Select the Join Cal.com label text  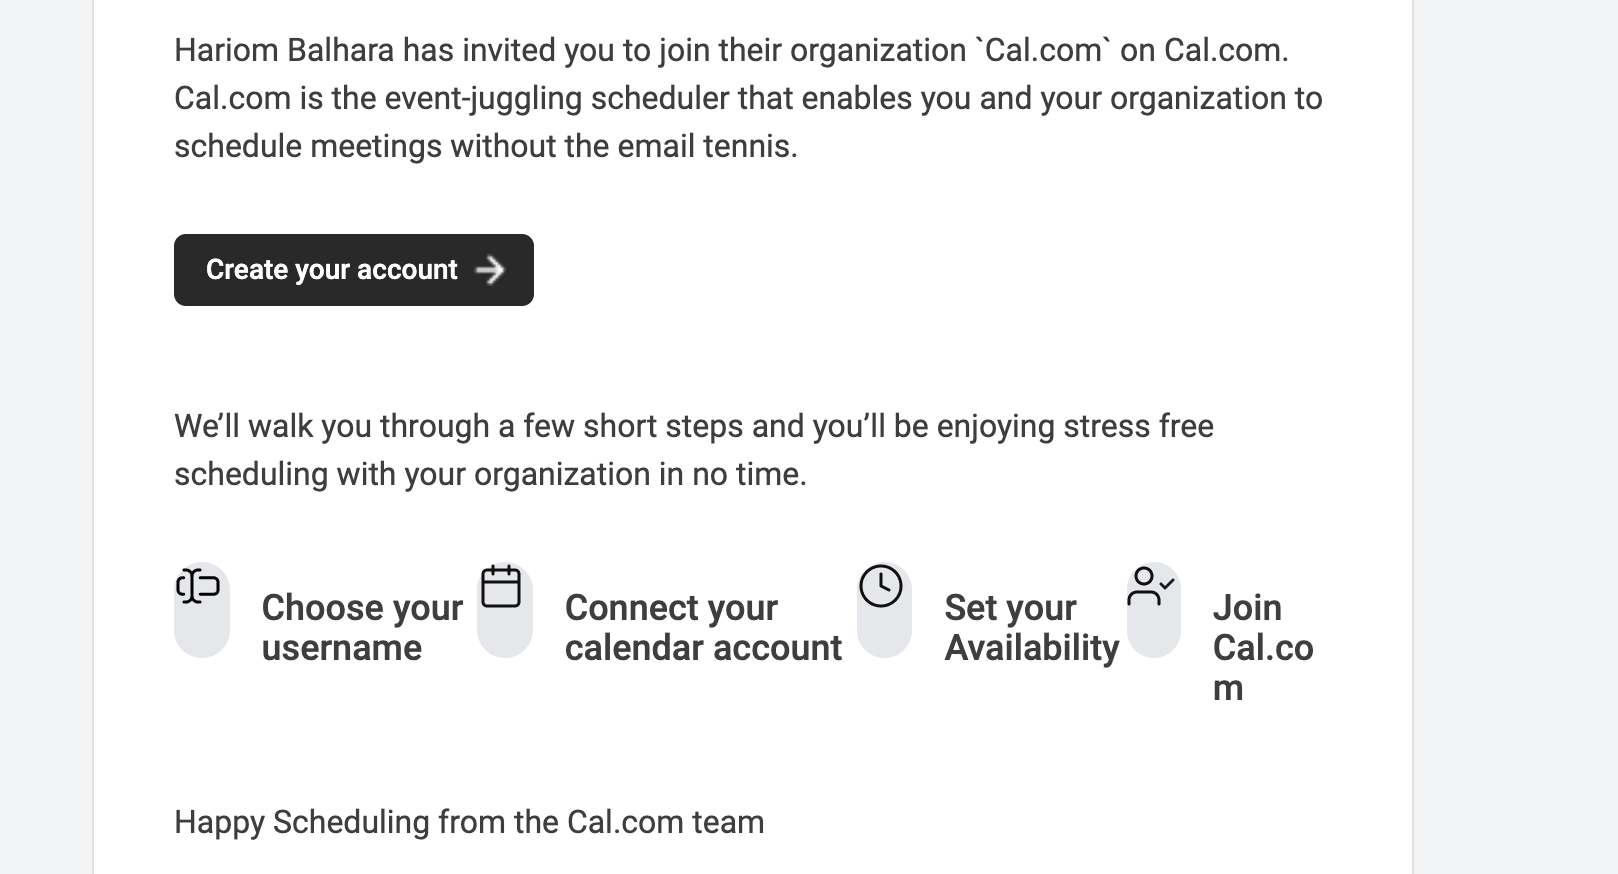coord(1263,646)
